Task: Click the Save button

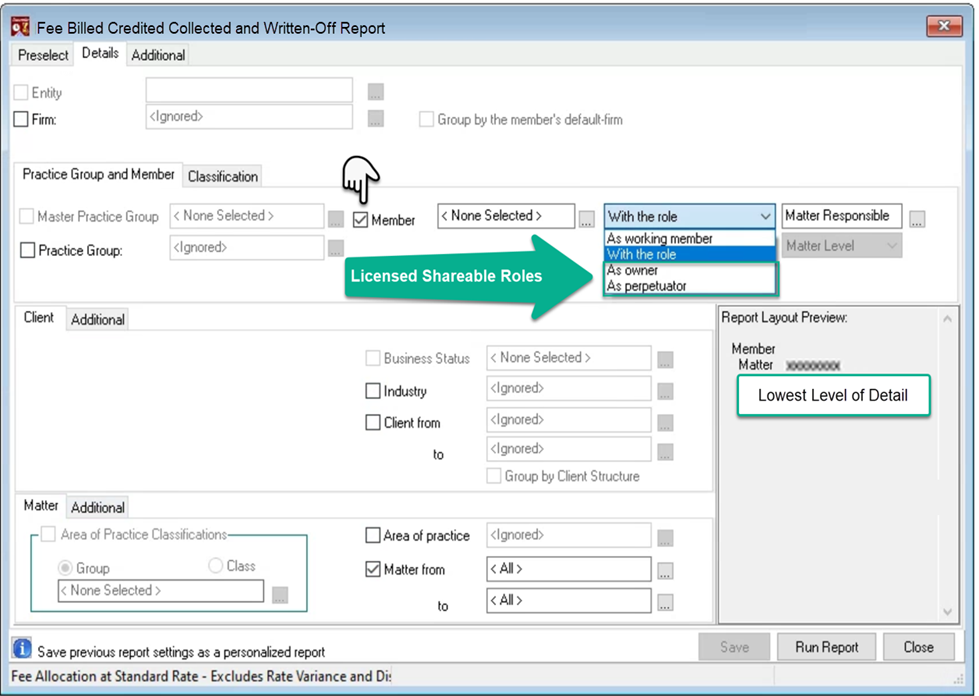Action: pos(734,647)
